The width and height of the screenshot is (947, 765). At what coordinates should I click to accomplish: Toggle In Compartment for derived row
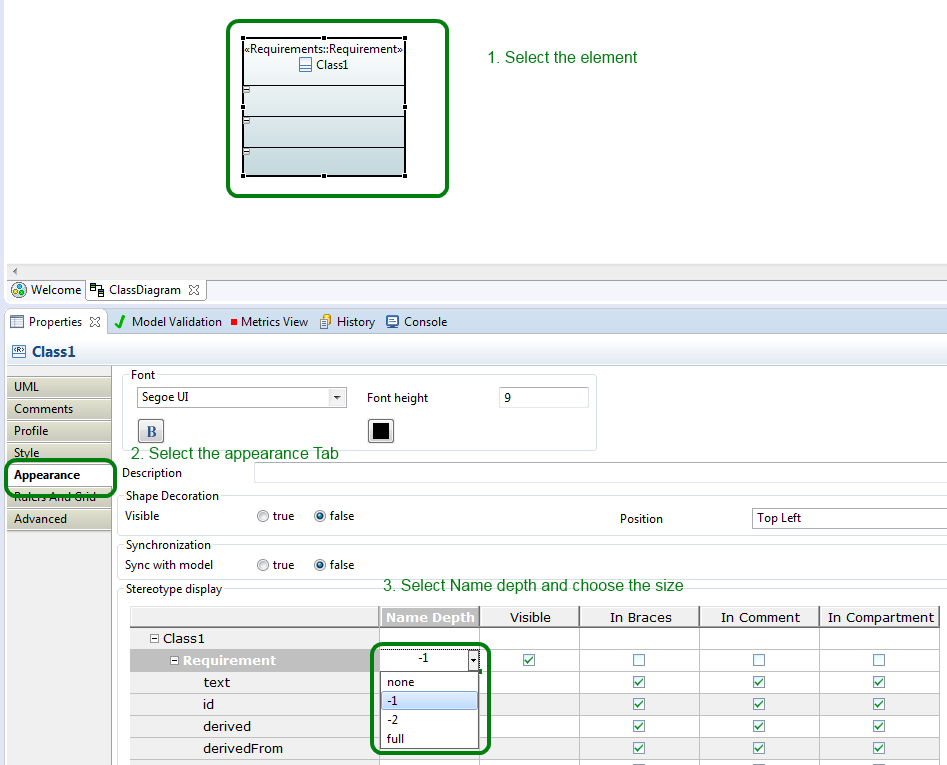(x=879, y=726)
